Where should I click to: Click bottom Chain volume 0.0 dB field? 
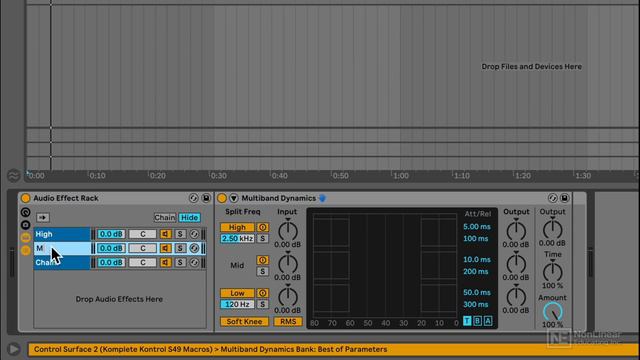click(111, 262)
